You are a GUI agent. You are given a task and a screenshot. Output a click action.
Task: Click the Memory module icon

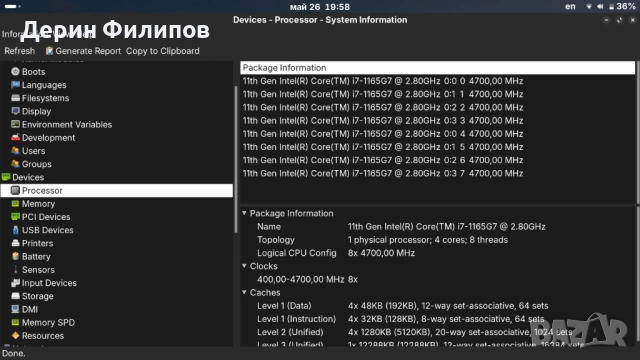click(16, 203)
